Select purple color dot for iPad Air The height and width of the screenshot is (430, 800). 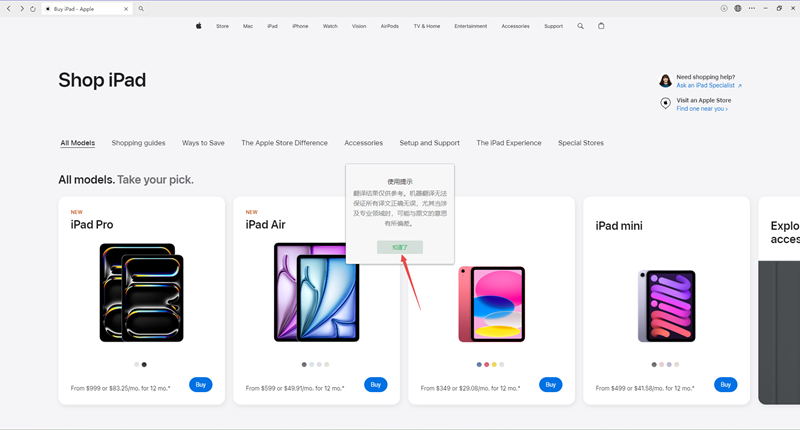[319, 365]
